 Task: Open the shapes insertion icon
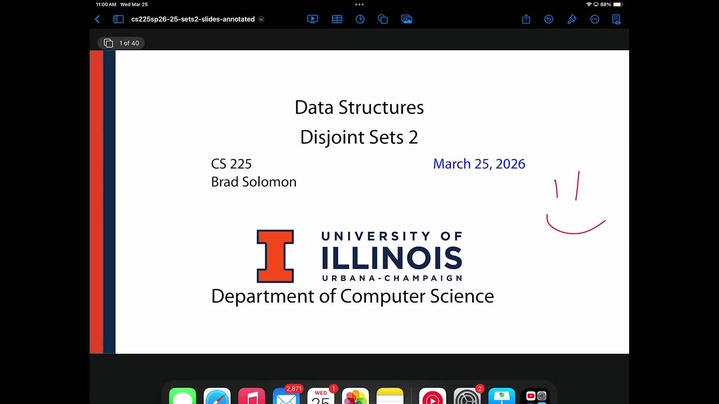(383, 19)
